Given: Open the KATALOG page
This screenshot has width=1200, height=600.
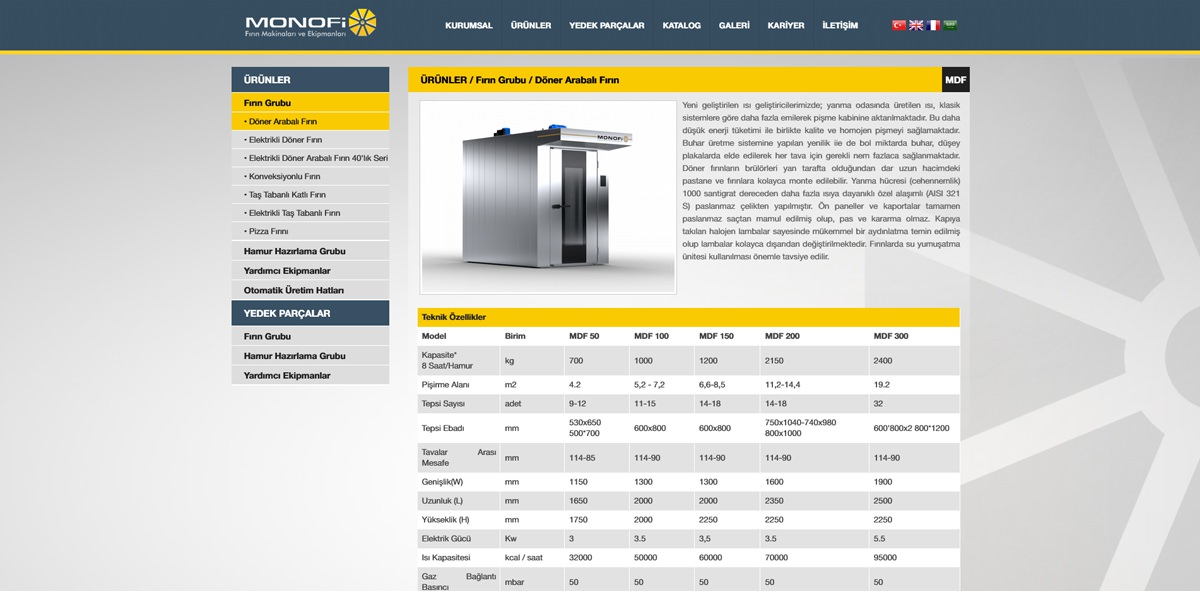Looking at the screenshot, I should (682, 25).
